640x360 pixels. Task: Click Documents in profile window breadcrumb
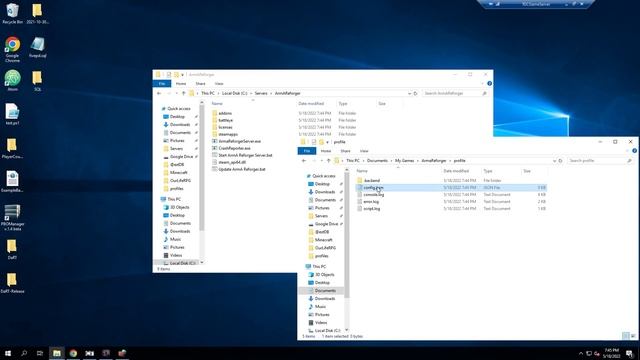pyautogui.click(x=377, y=161)
